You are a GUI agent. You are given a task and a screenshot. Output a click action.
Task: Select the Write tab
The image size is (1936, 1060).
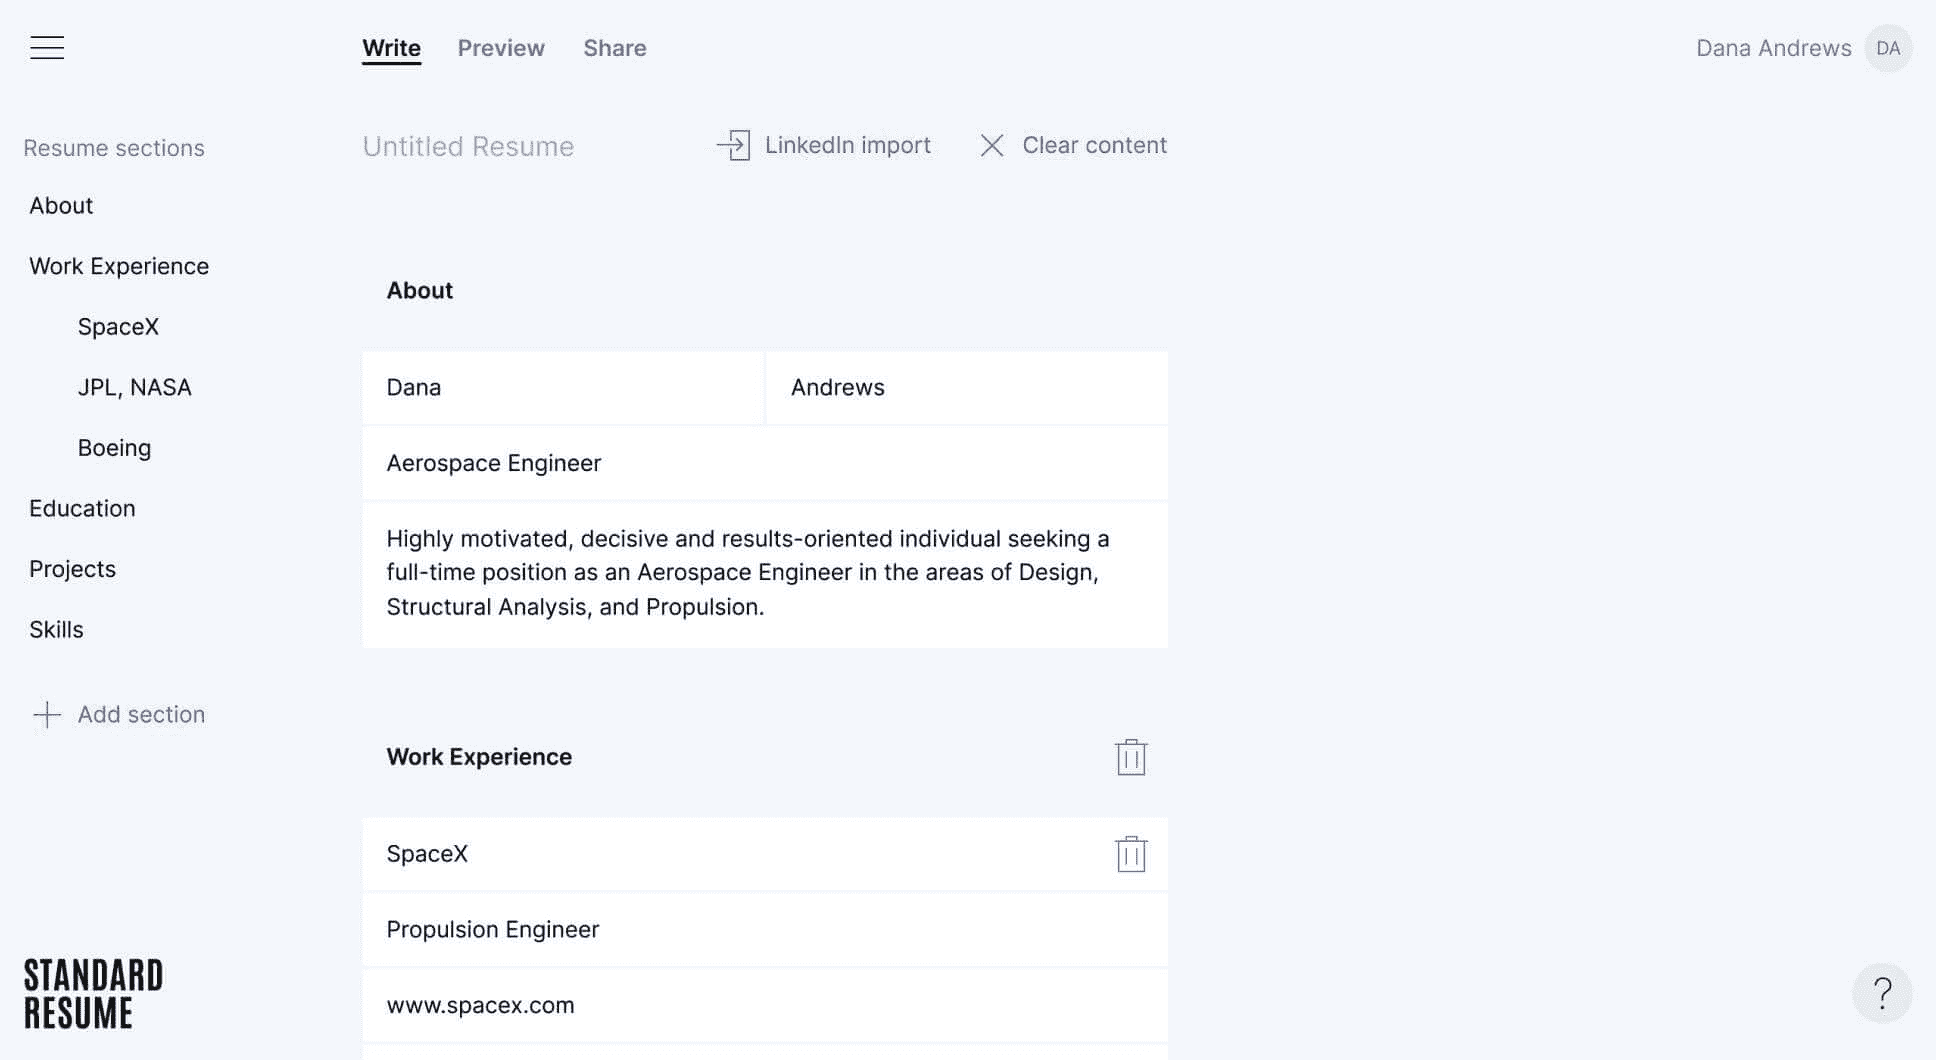pos(391,48)
